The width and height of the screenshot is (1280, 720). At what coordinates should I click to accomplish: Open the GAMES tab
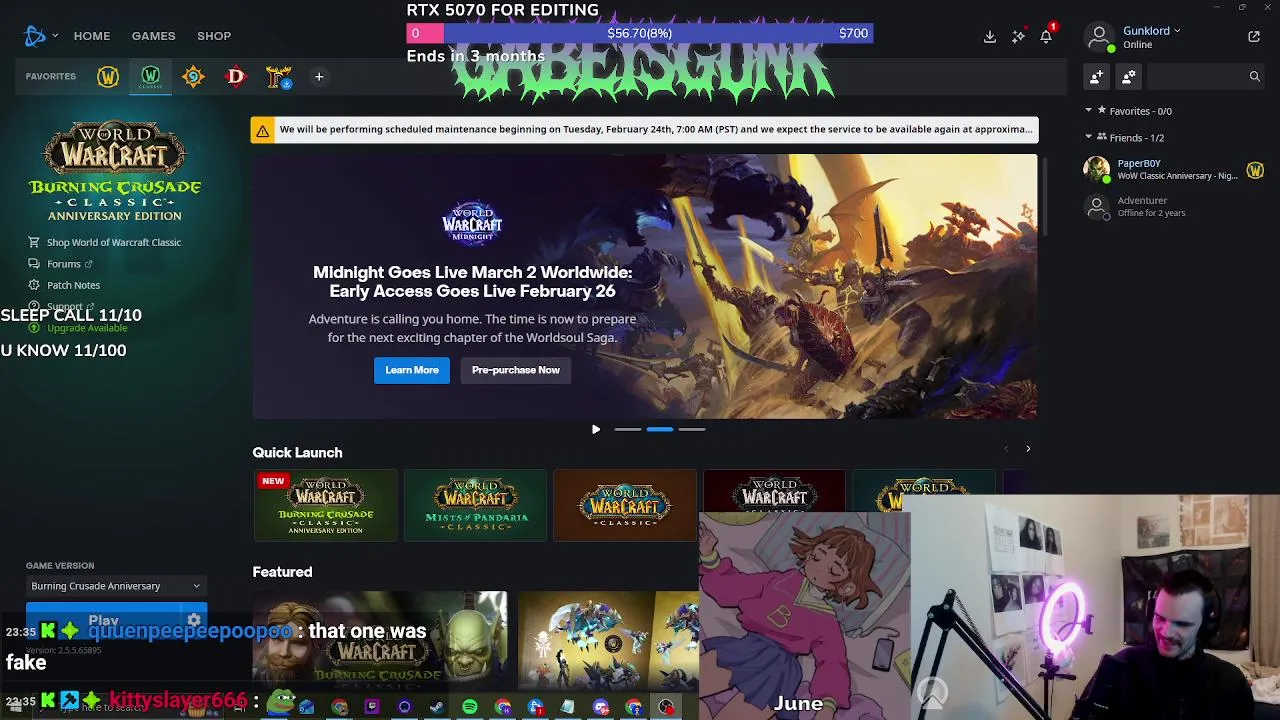(153, 36)
